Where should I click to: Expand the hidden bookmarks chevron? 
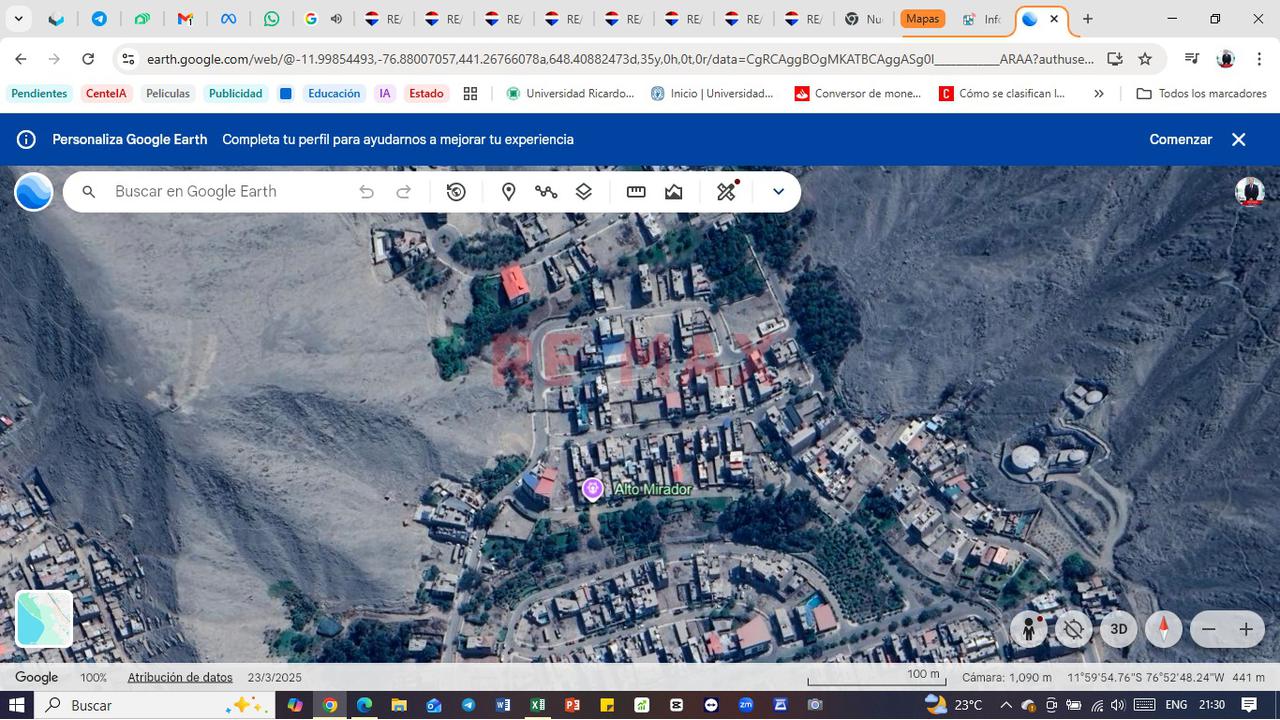pos(1099,93)
